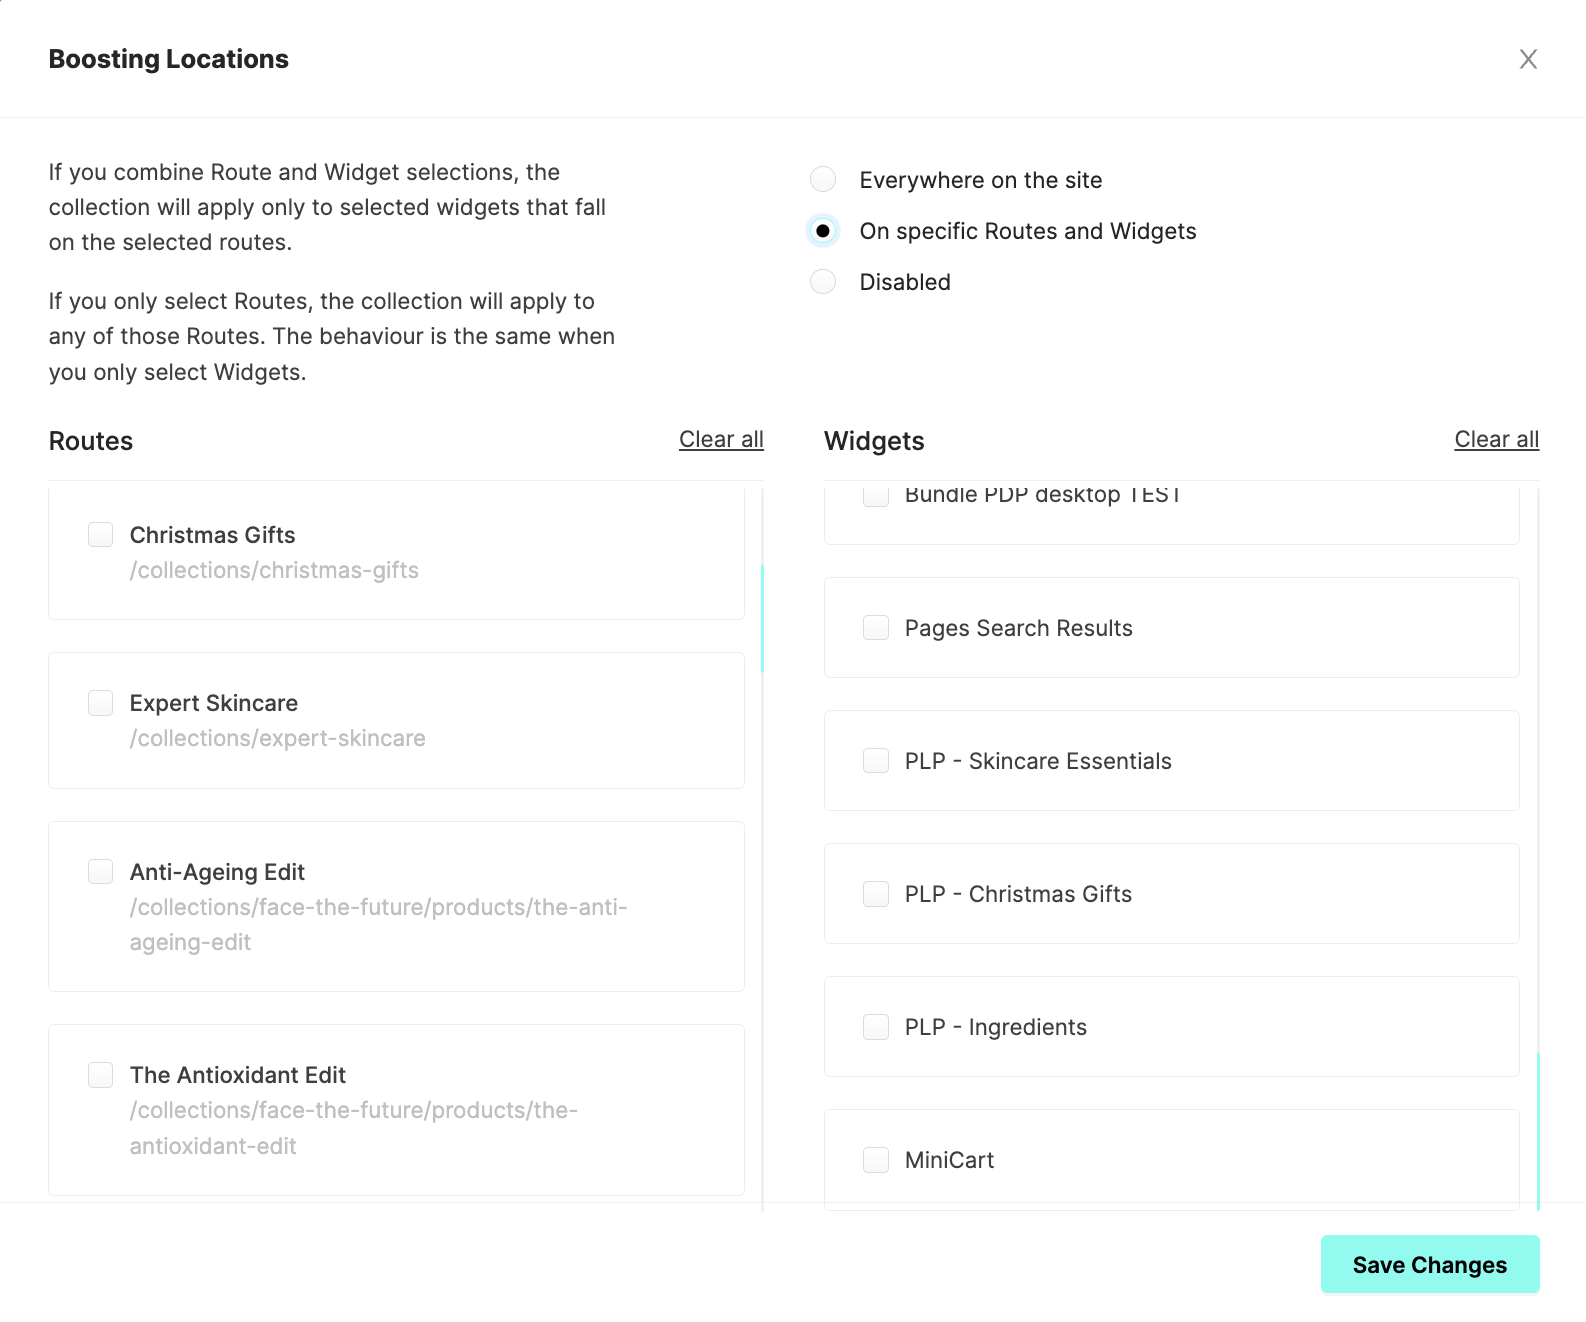
Task: Select the PLP - Christmas Gifts widget
Action: (876, 894)
